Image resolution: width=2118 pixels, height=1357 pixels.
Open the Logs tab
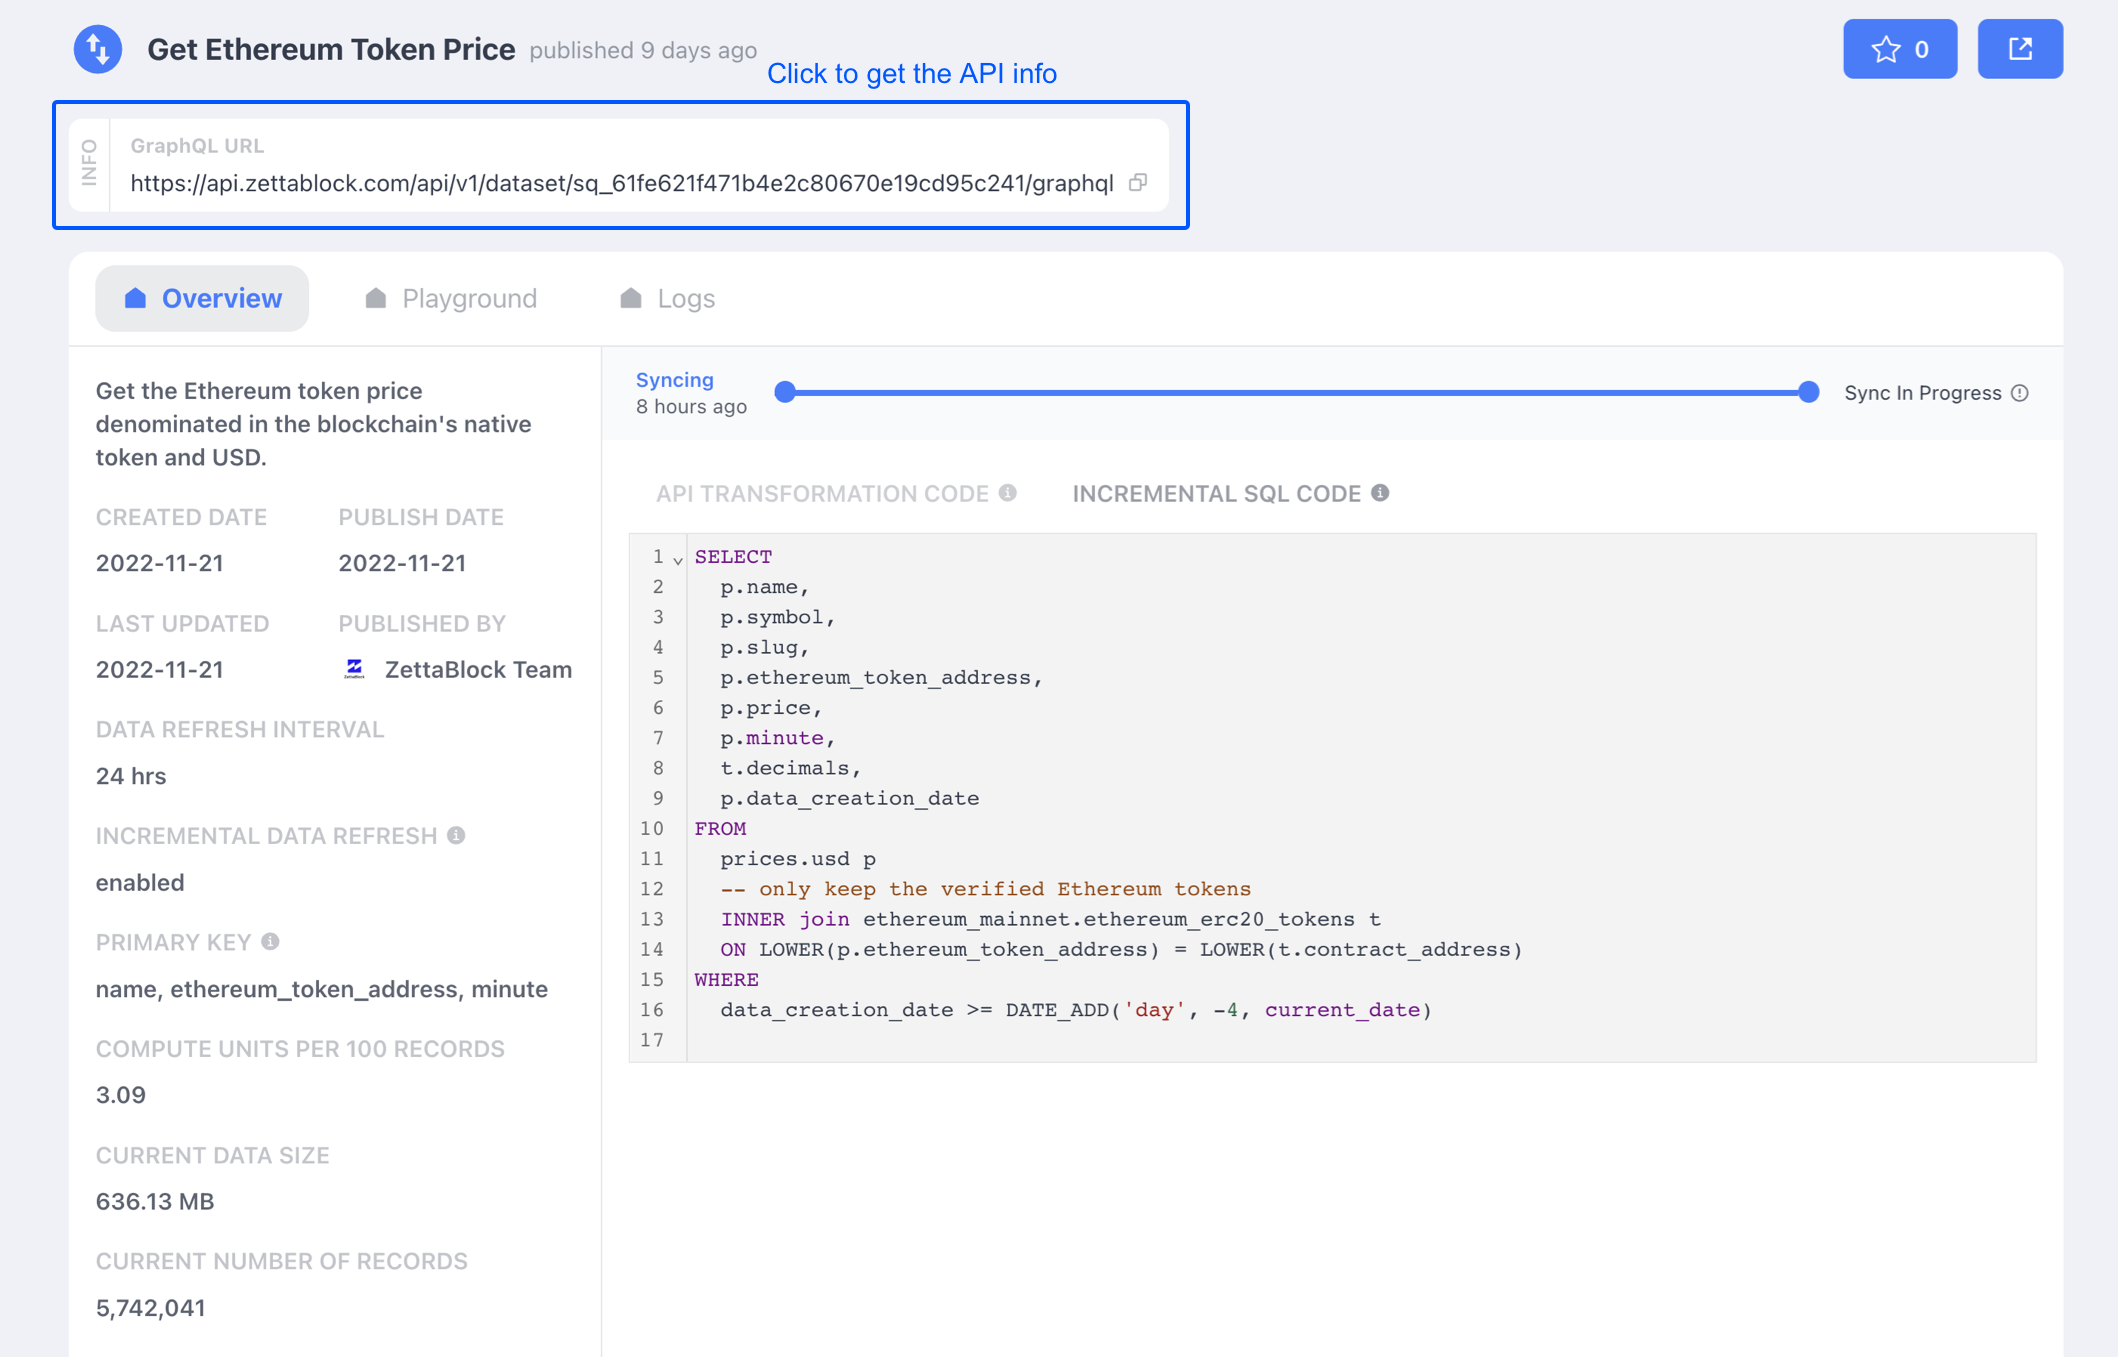click(x=667, y=298)
